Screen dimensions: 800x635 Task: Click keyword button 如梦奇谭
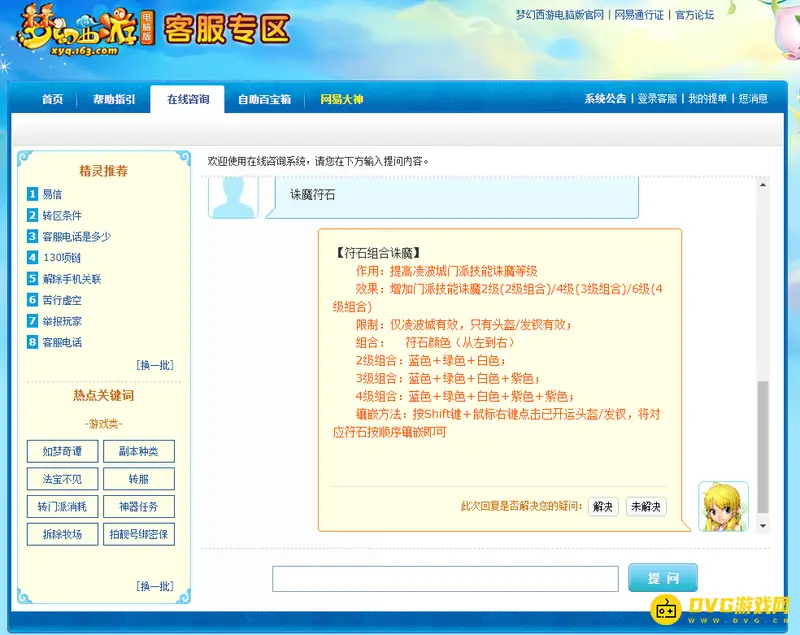coord(62,451)
